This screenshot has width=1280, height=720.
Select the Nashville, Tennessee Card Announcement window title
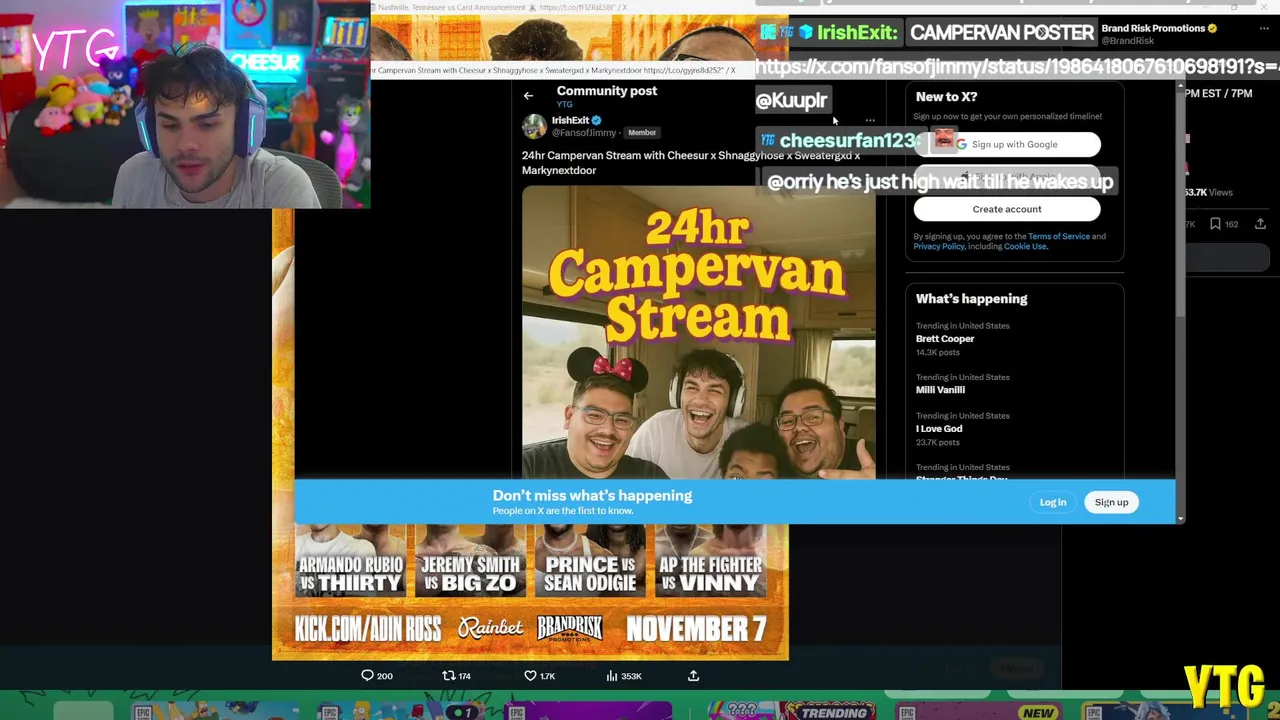[499, 7]
